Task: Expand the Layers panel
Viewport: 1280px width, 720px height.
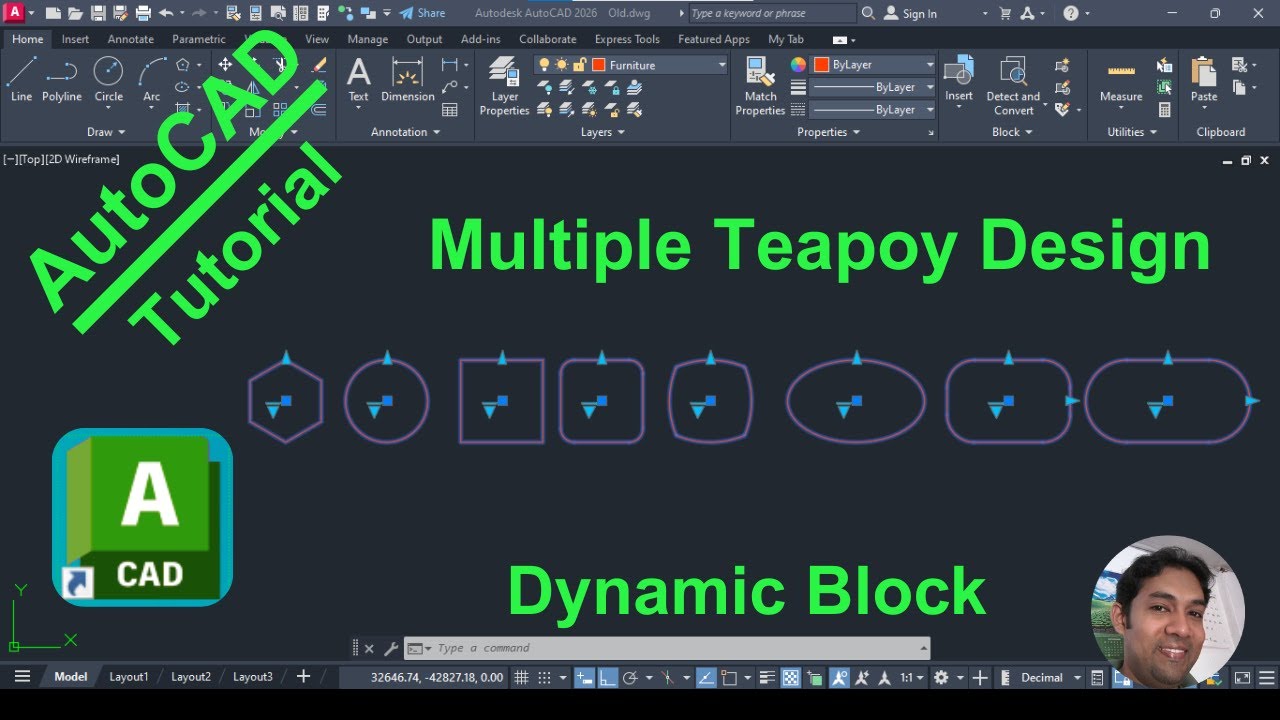Action: click(603, 132)
